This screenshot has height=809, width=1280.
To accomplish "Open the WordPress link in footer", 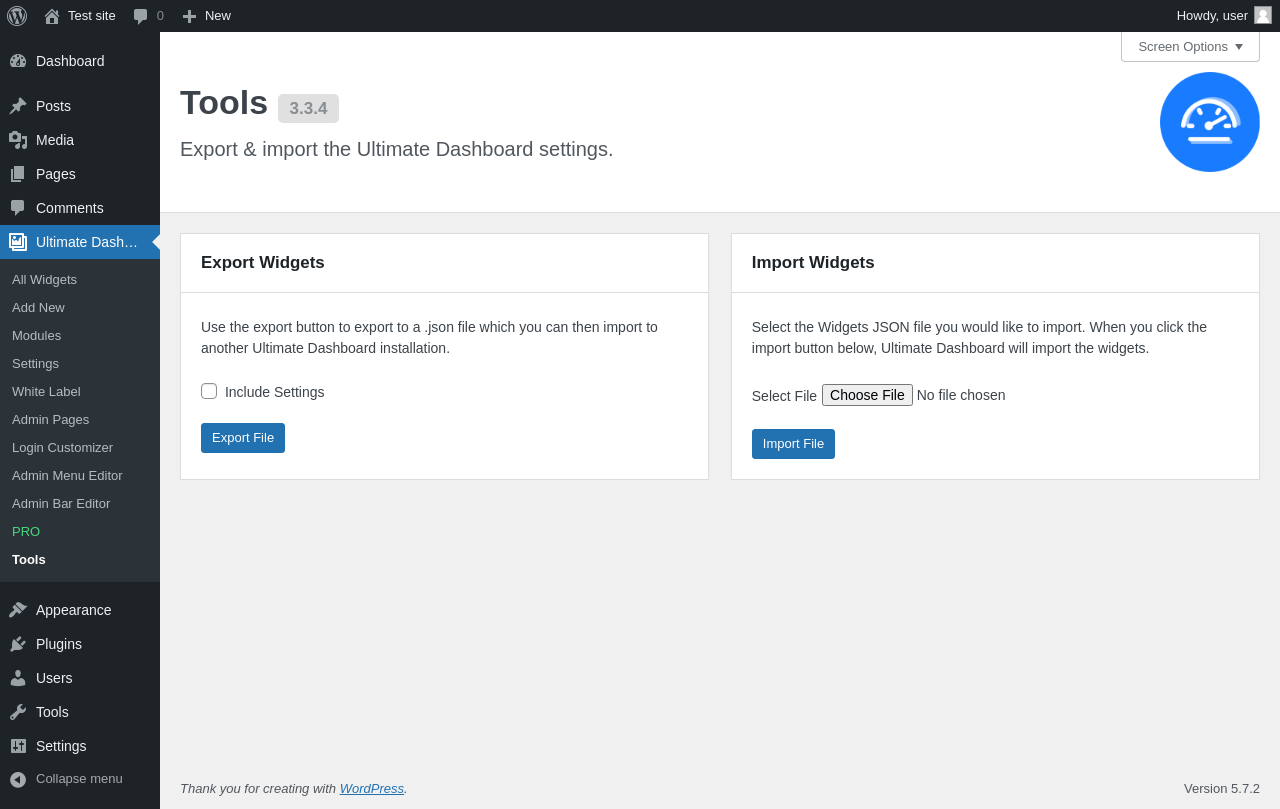I will [x=371, y=788].
